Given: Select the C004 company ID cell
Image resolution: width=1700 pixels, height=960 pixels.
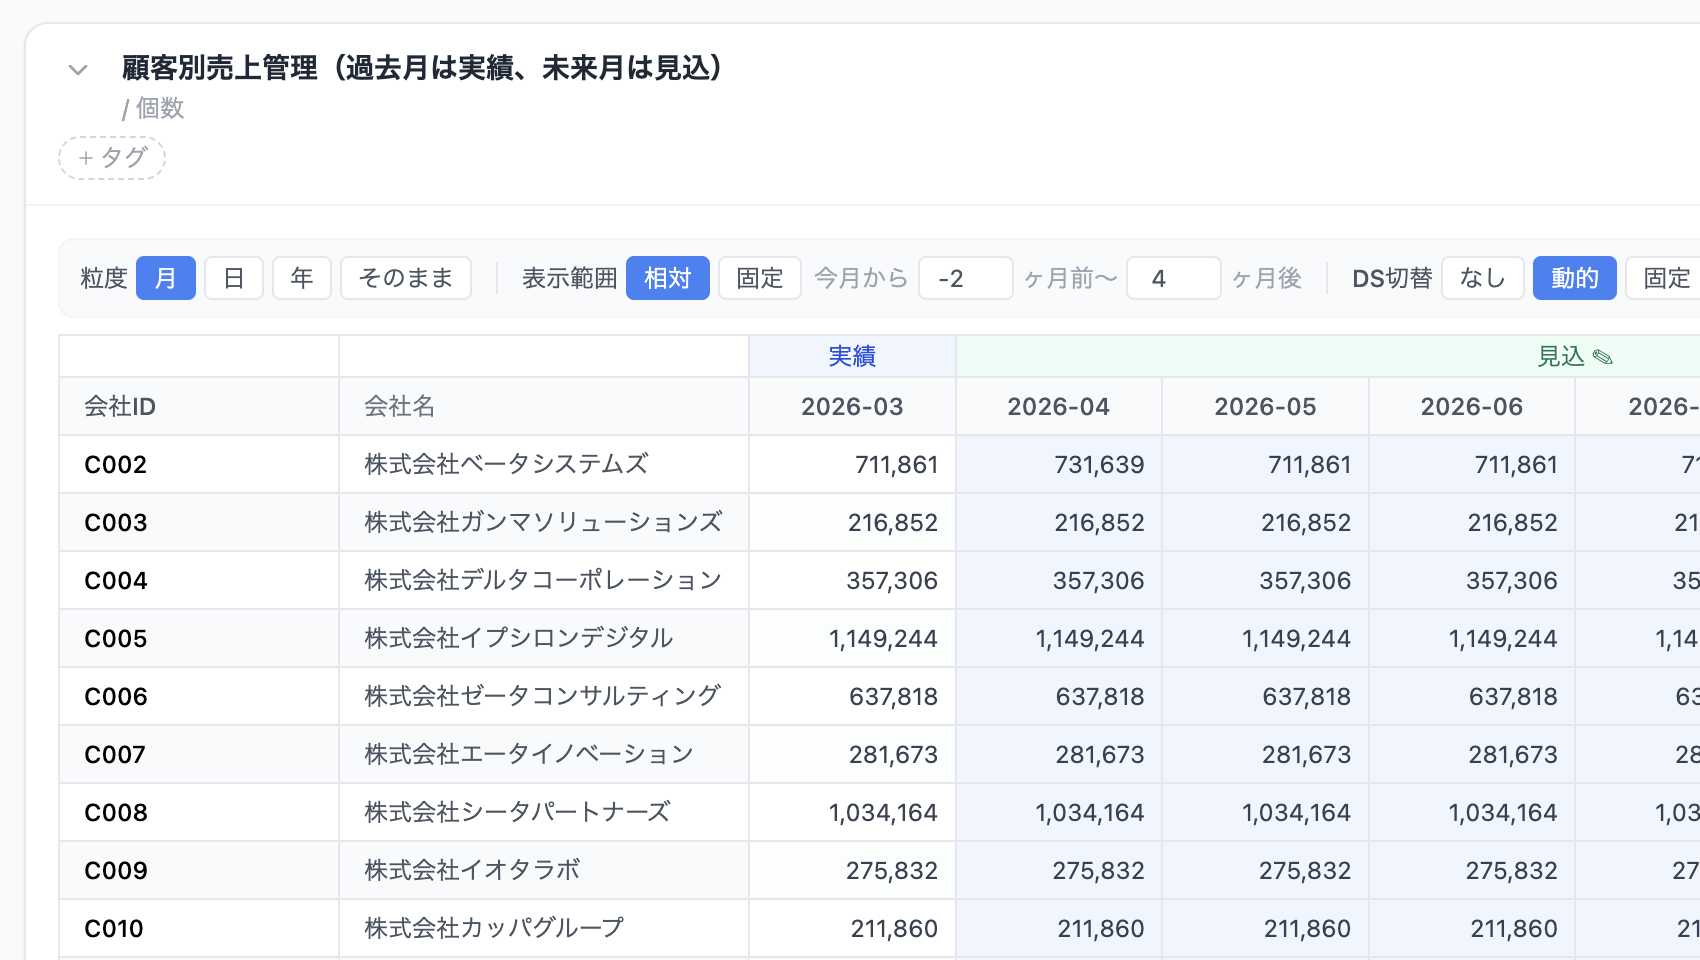Looking at the screenshot, I should pyautogui.click(x=199, y=580).
